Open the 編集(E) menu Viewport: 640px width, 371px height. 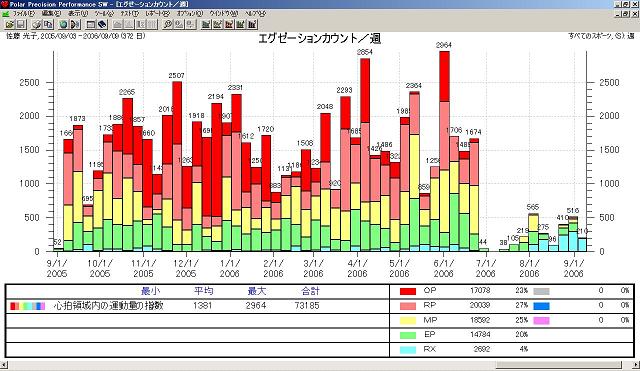pyautogui.click(x=51, y=13)
